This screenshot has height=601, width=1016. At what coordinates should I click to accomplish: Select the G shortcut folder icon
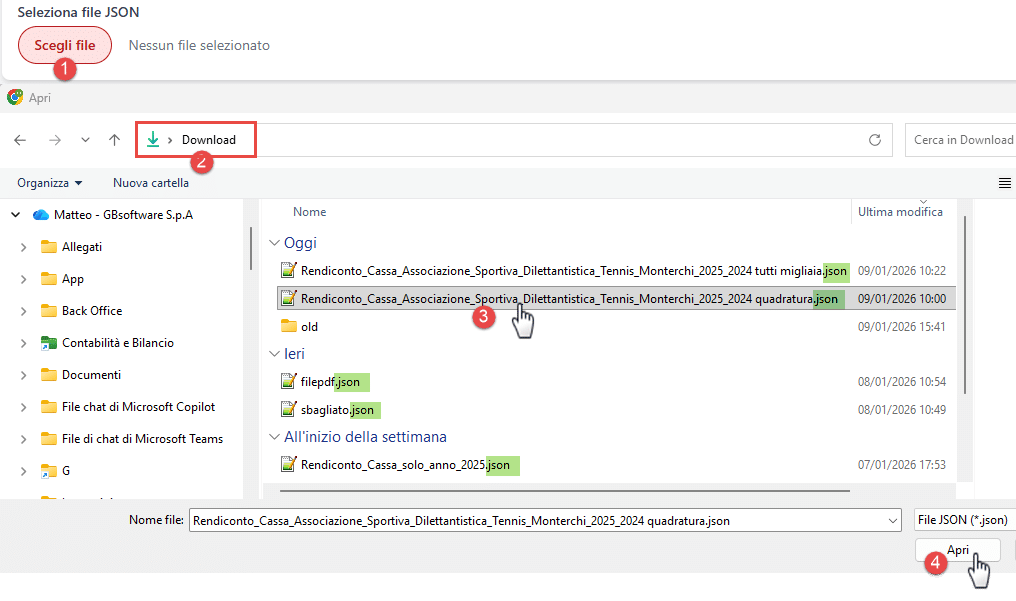pos(49,471)
